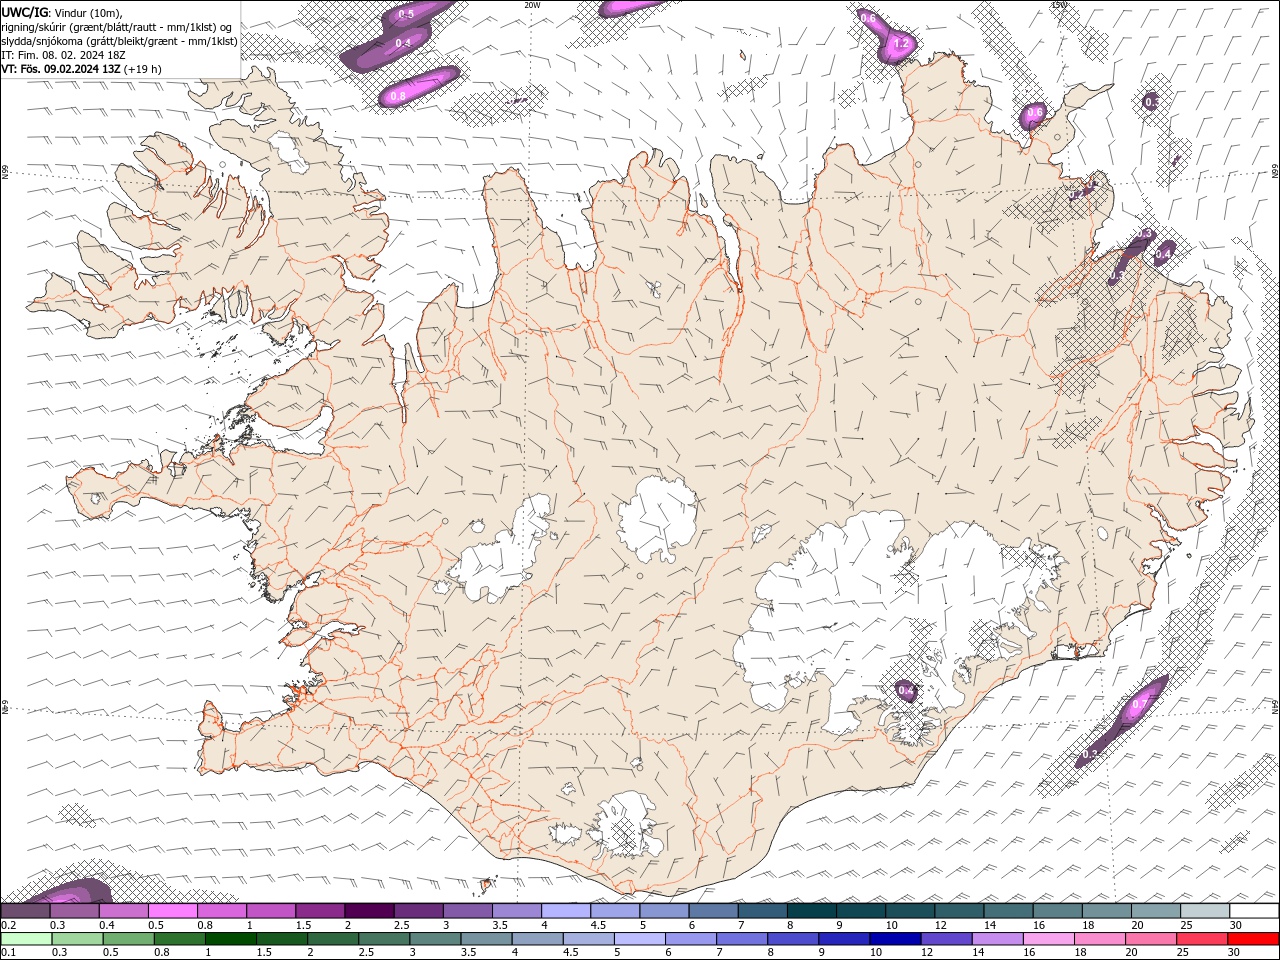Pick the snow legend swatch between 1.5 and 2

(320, 911)
